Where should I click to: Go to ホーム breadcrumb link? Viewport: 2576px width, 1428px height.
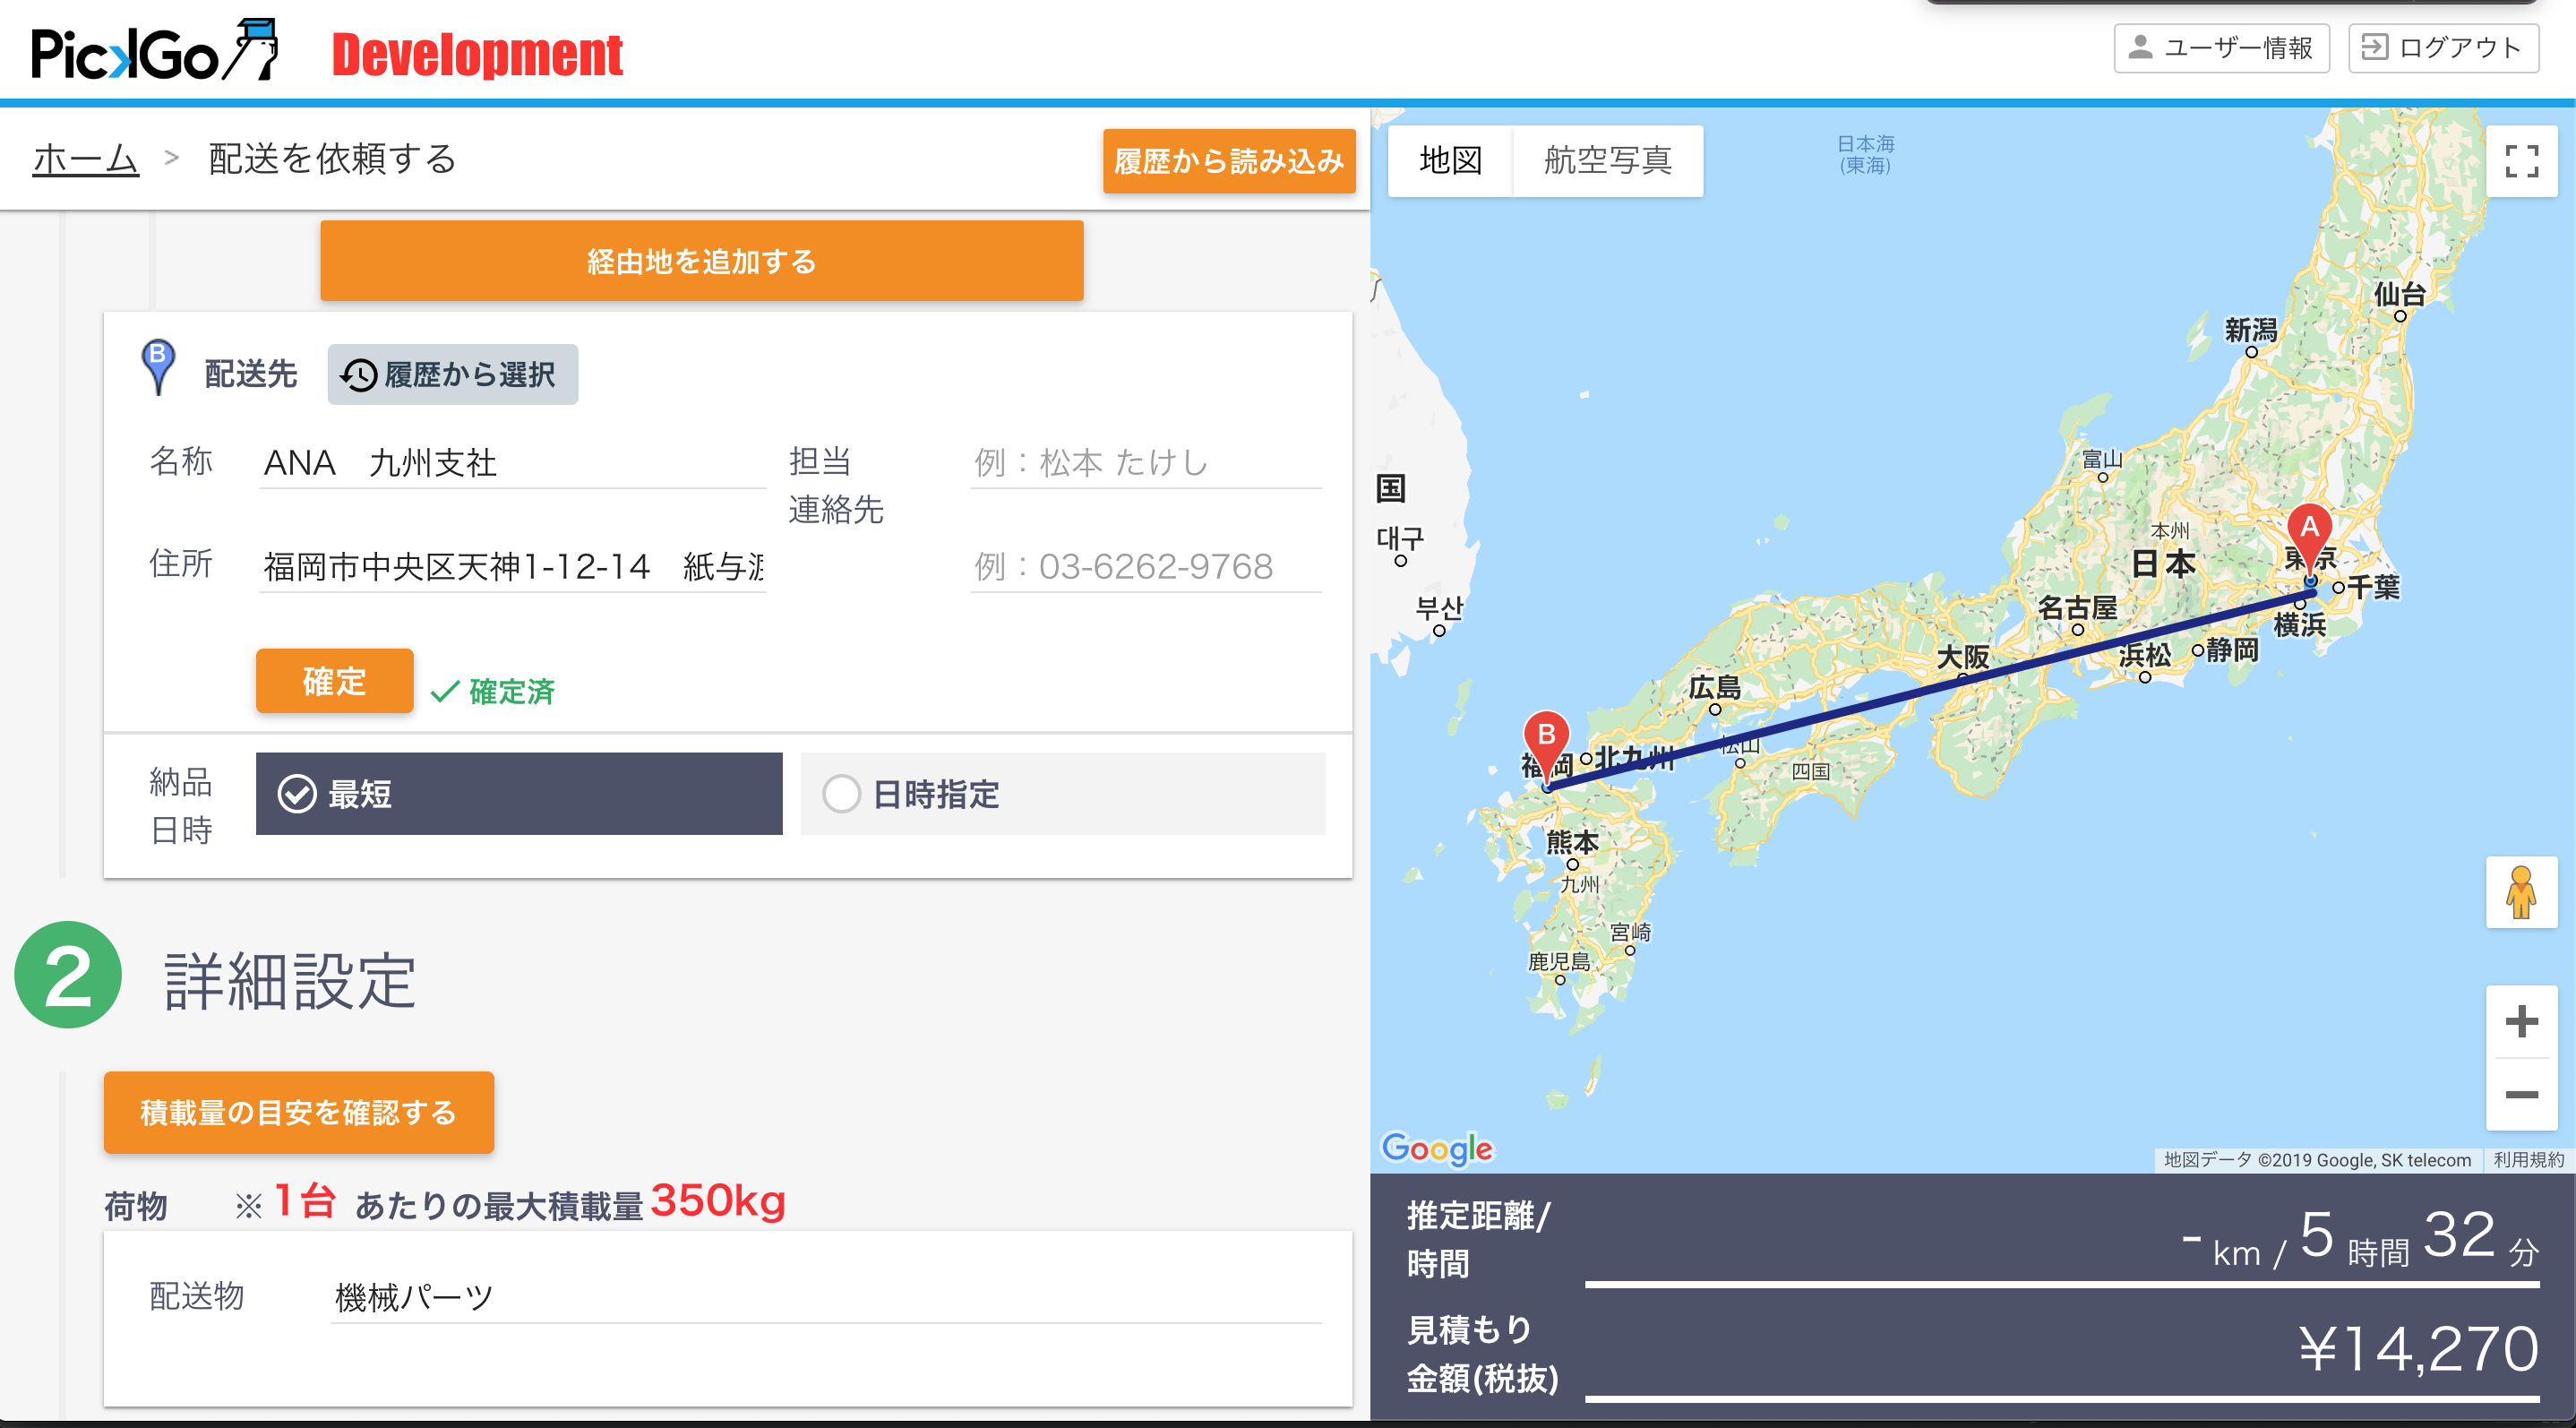(x=86, y=158)
